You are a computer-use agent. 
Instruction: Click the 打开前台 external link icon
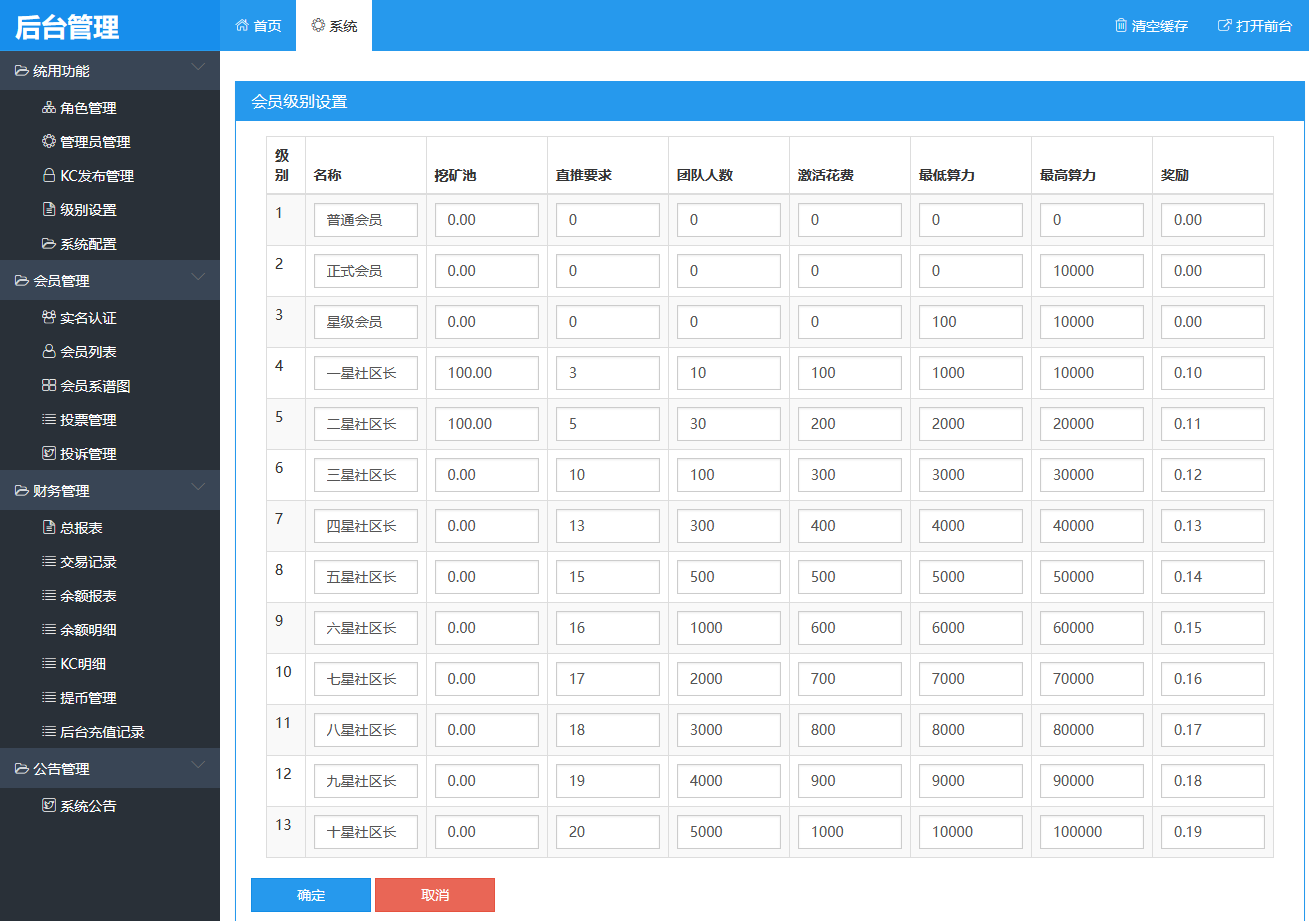click(x=1224, y=26)
